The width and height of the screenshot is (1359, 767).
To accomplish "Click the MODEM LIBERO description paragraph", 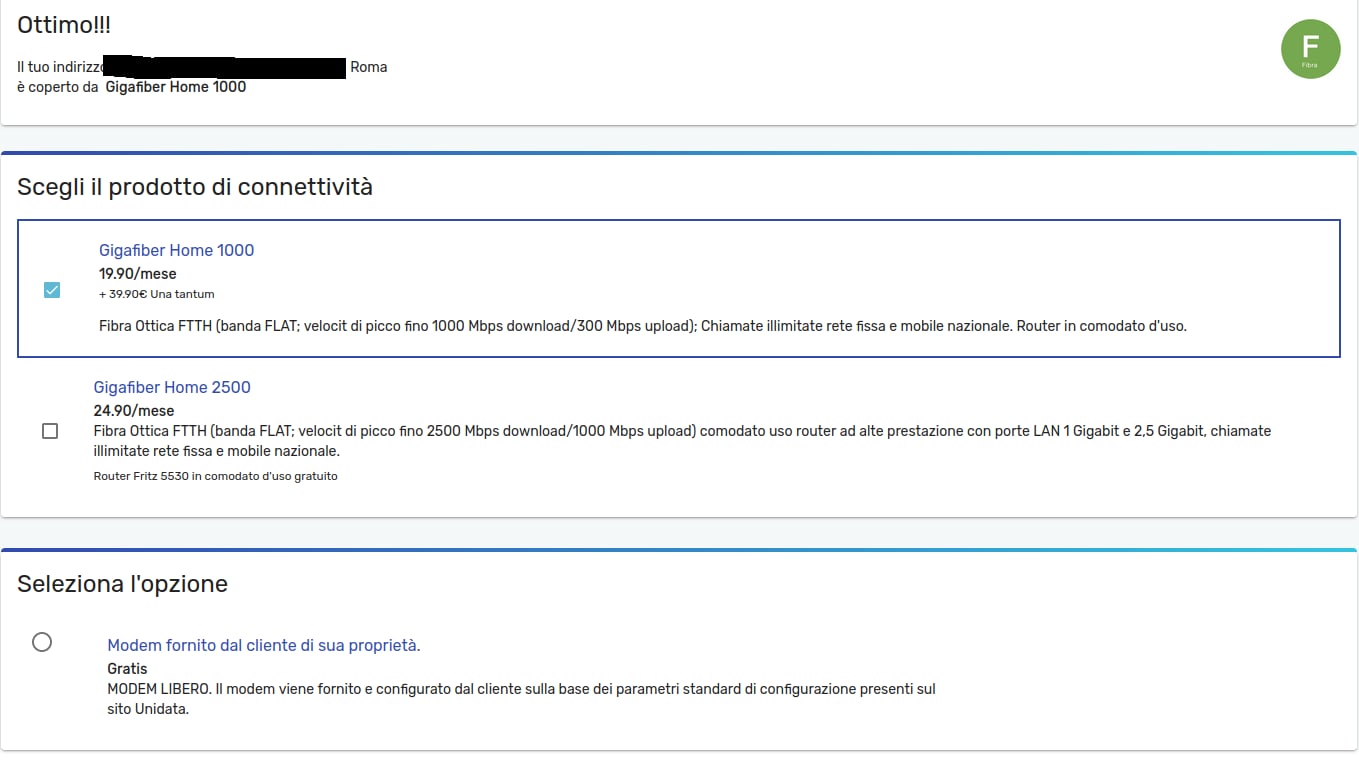I will (521, 699).
